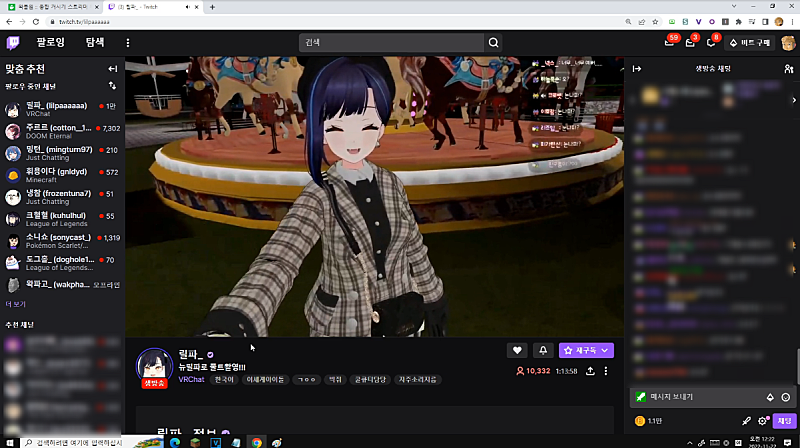Open followed channel 냉참 (frozentuna7)
The width and height of the screenshot is (800, 448).
click(x=62, y=197)
